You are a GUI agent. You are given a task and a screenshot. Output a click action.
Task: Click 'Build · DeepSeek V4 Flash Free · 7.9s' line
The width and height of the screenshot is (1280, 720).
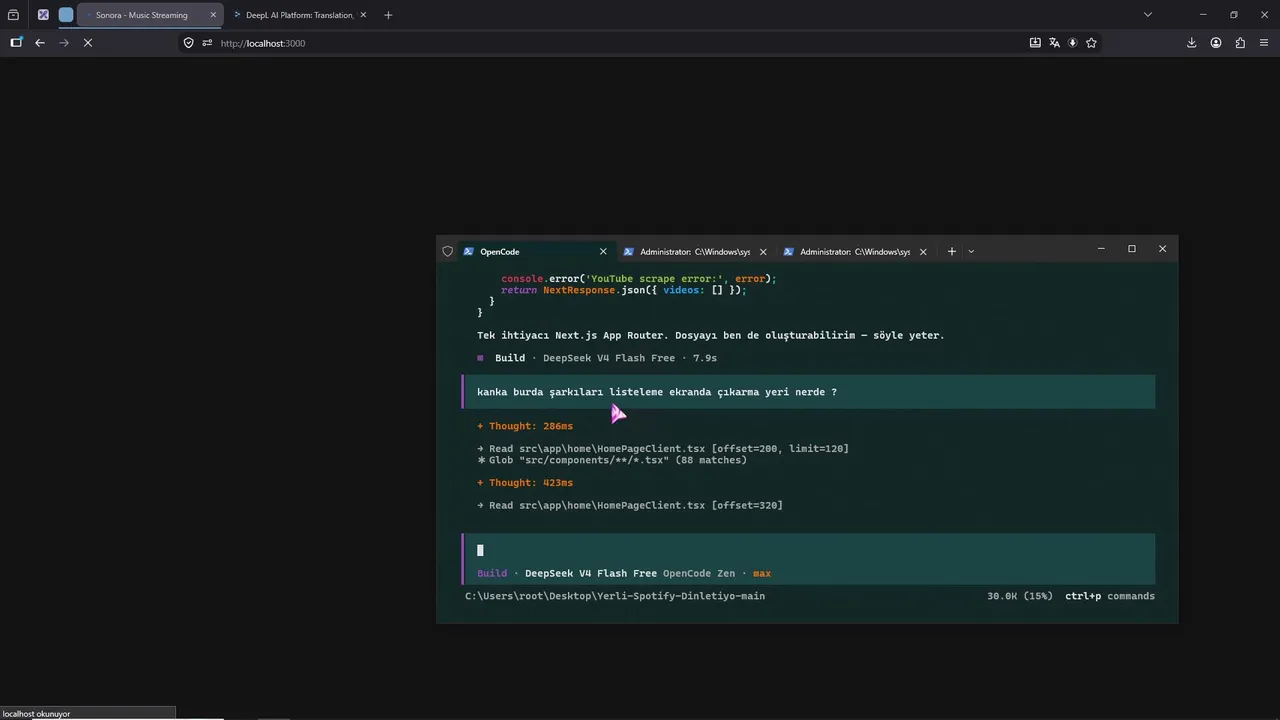[597, 358]
